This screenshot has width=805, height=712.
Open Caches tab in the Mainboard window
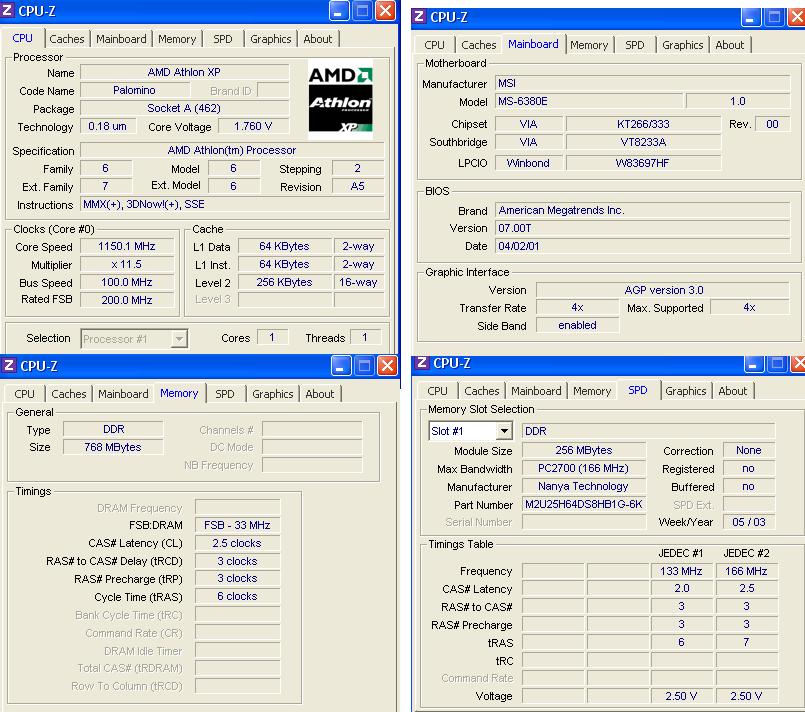[x=478, y=45]
